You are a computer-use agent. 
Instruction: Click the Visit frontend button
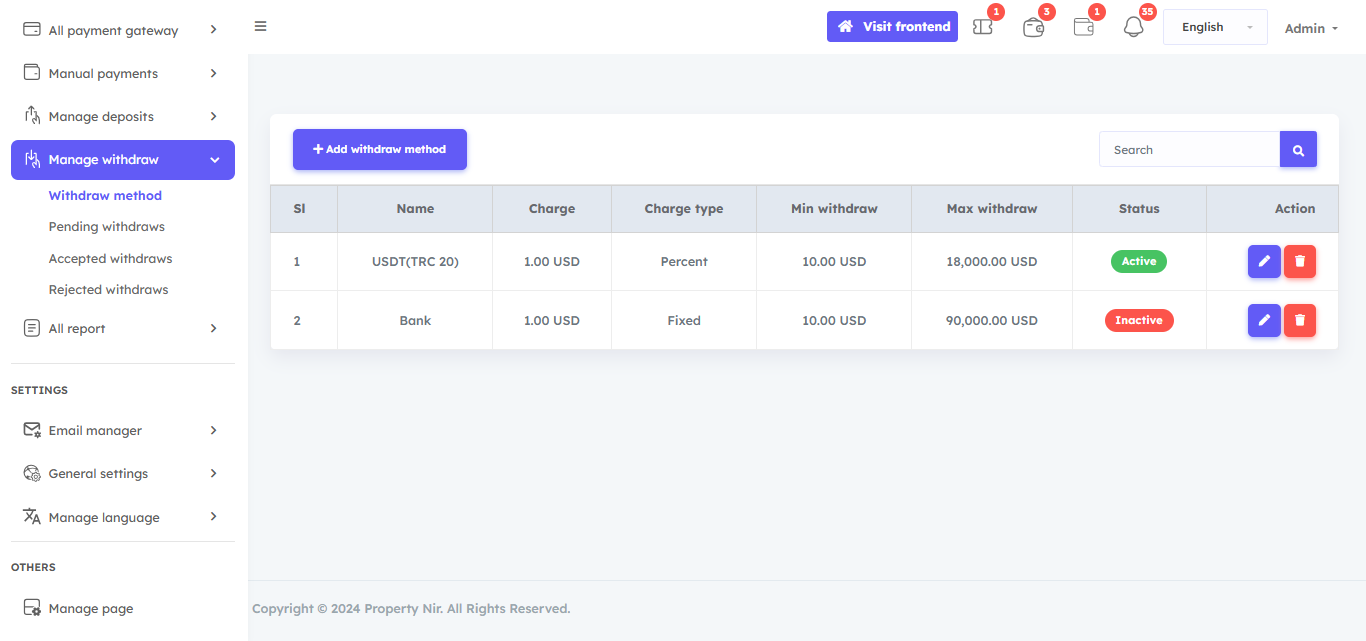(x=892, y=26)
